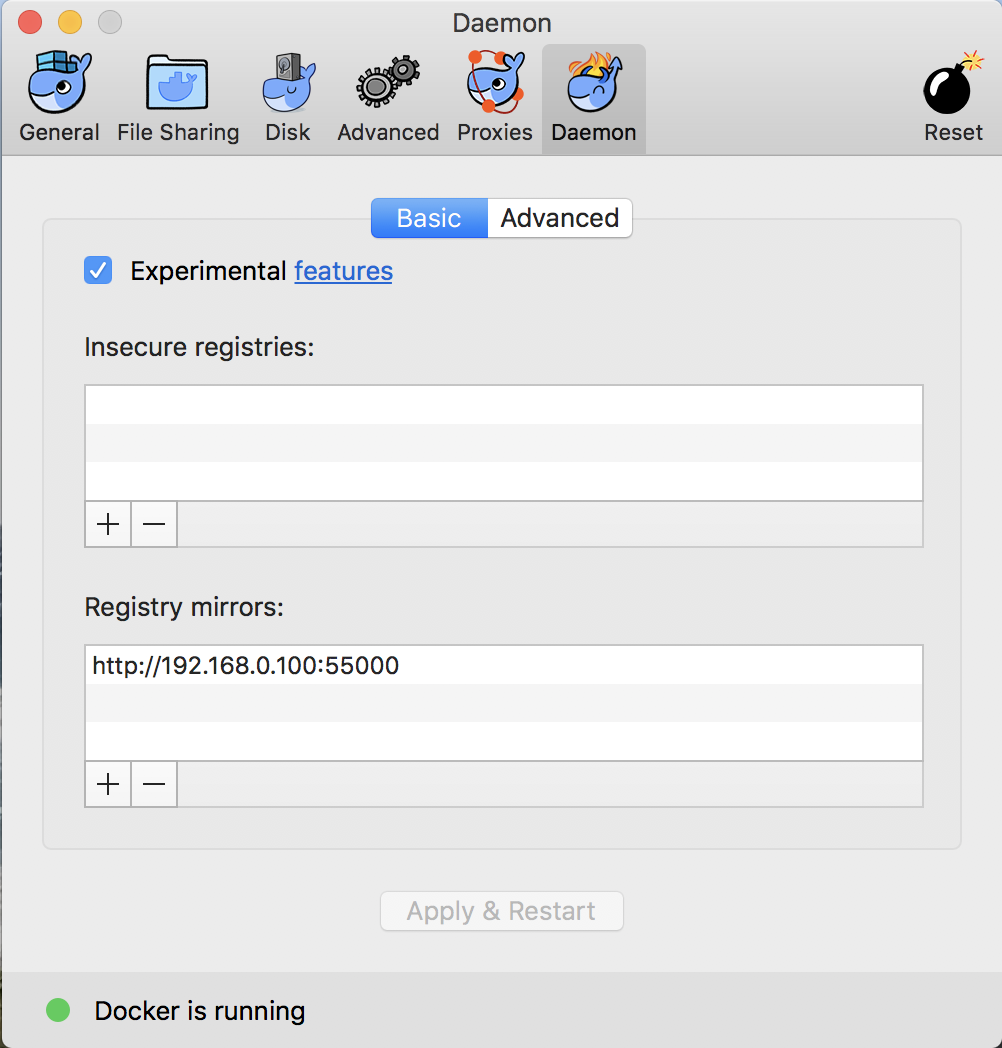Select the Daemon toolbar icon
Image resolution: width=1002 pixels, height=1048 pixels.
594,98
